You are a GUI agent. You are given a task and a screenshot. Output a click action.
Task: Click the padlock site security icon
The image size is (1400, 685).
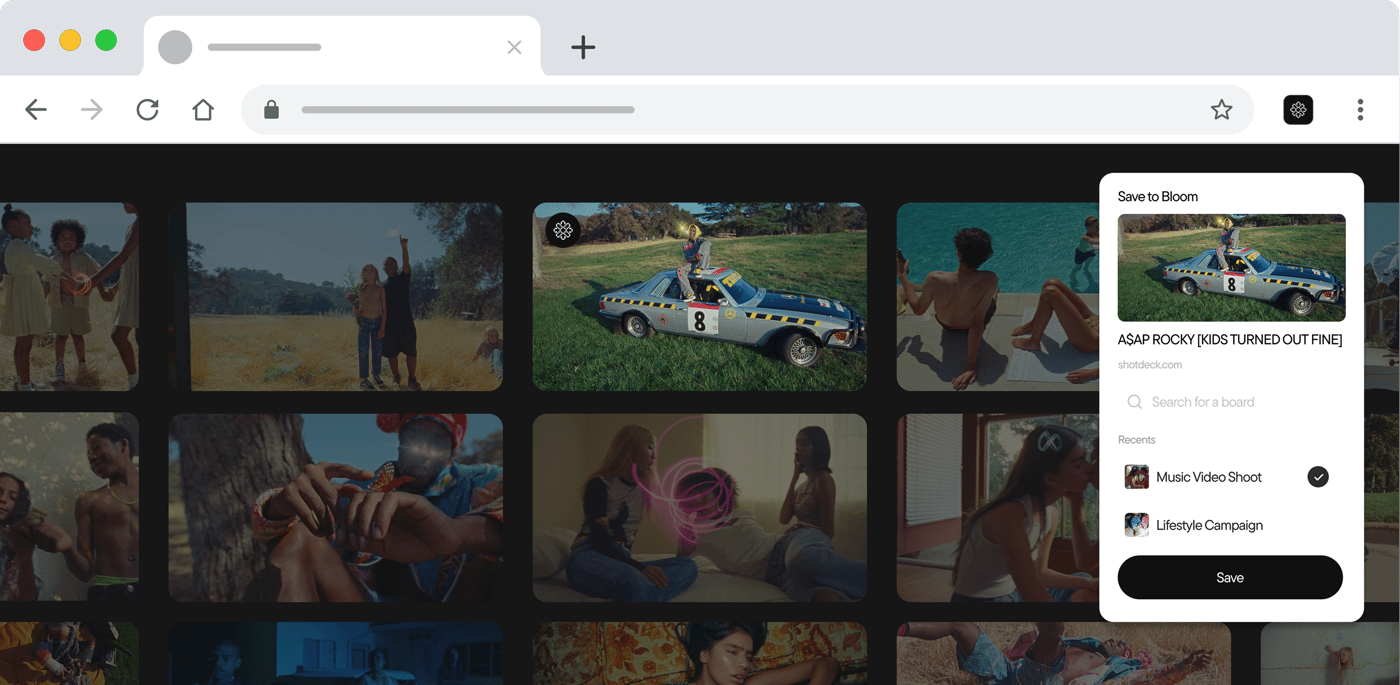point(271,110)
